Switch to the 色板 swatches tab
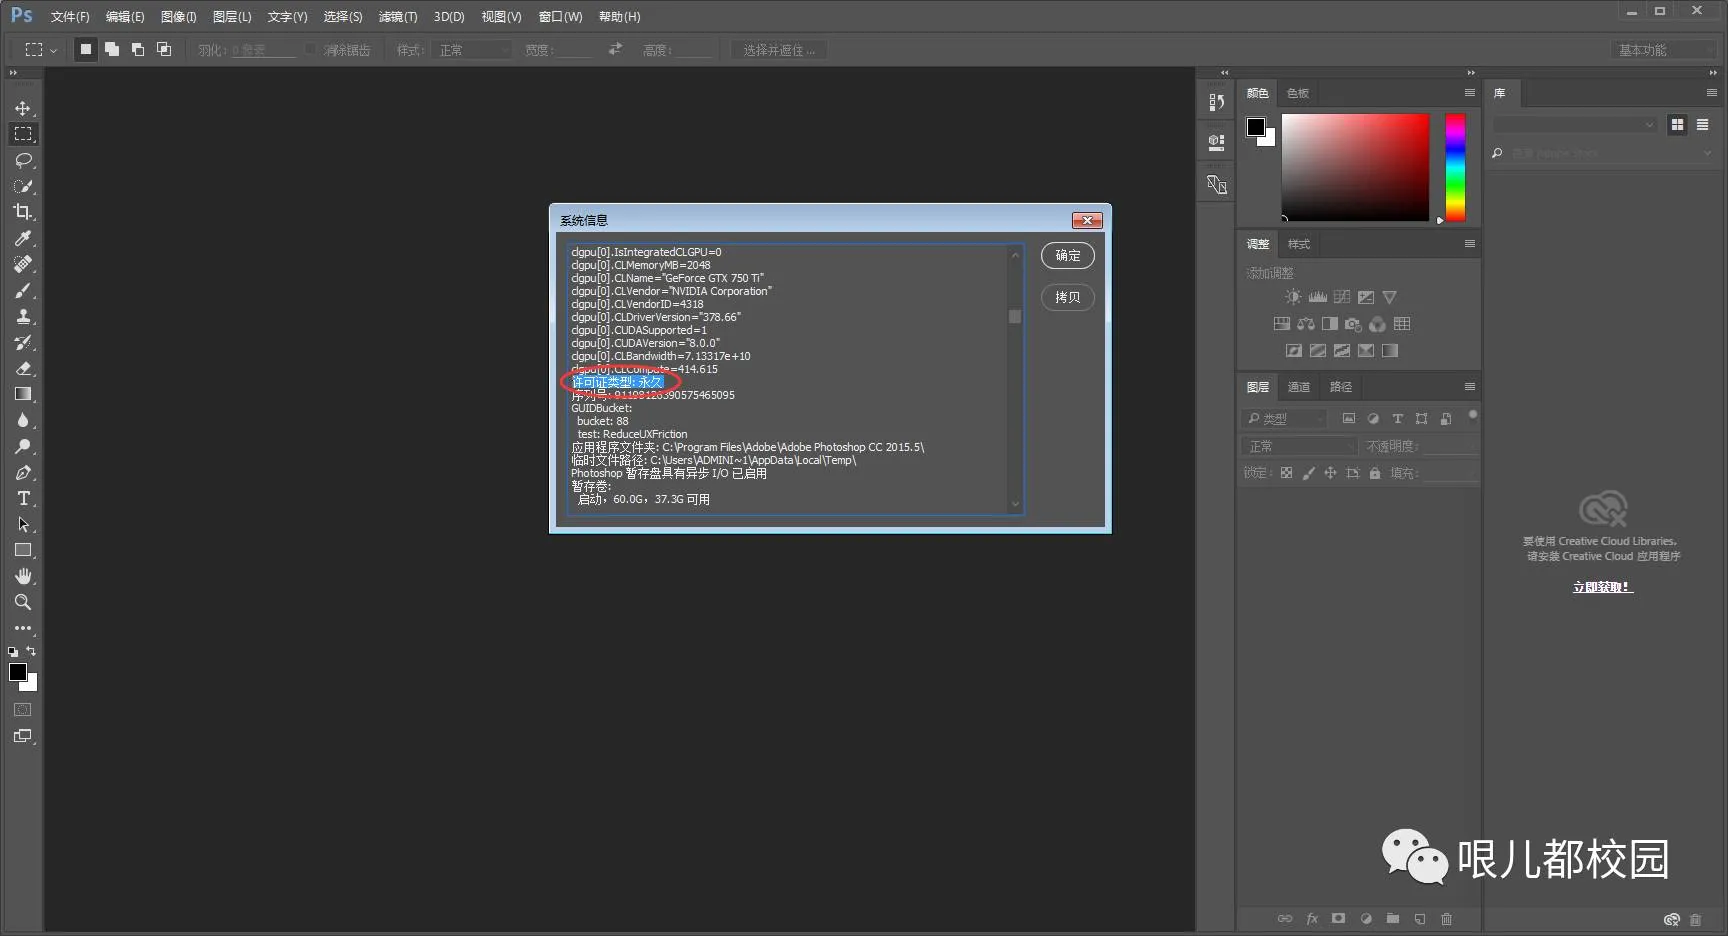This screenshot has width=1728, height=936. click(1298, 93)
